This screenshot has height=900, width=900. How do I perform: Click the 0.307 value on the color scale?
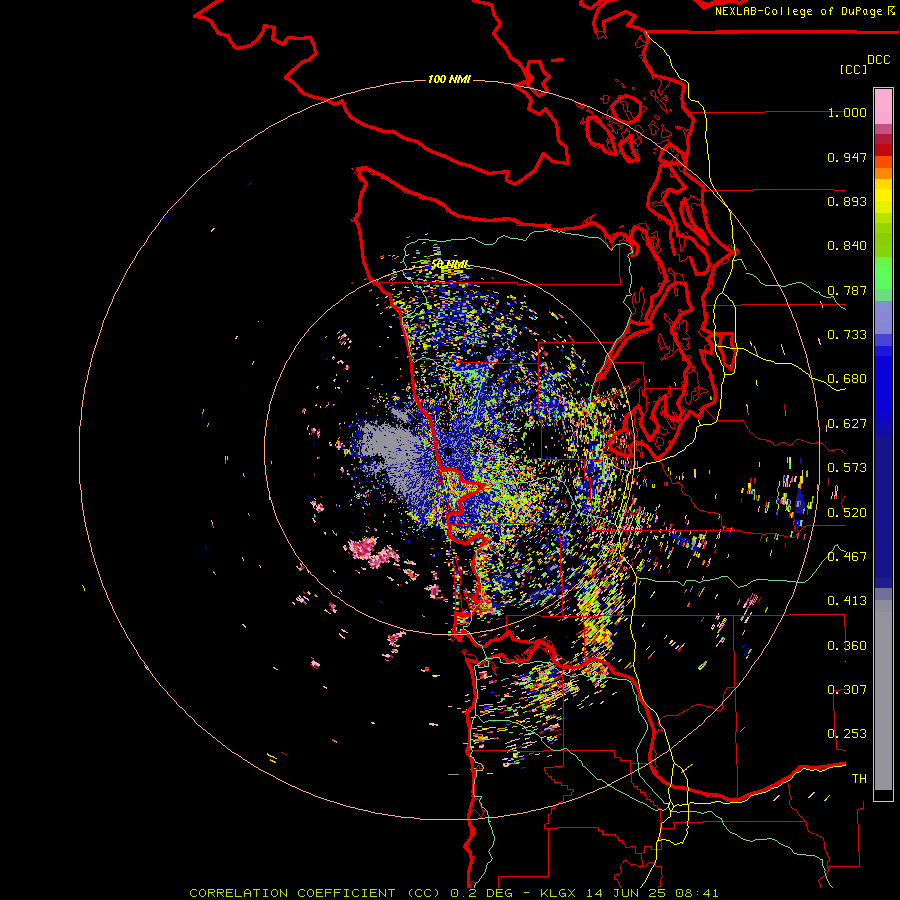coord(847,690)
